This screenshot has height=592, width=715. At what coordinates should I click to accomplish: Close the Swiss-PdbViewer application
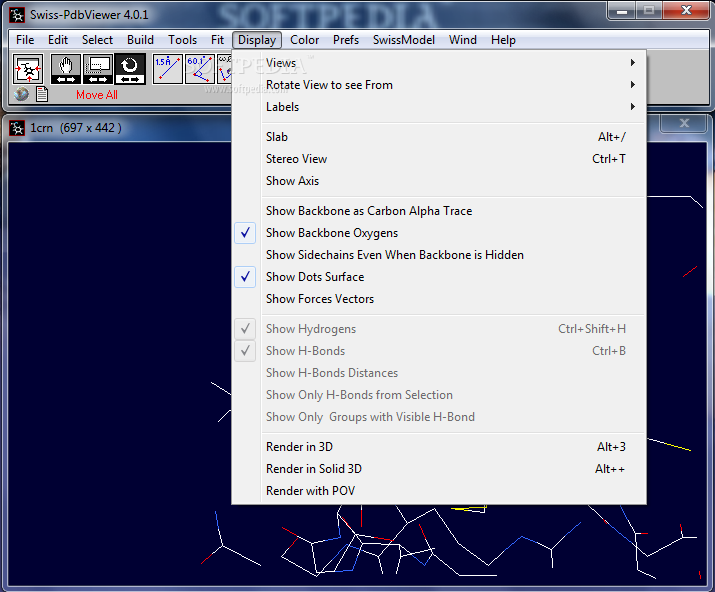click(x=686, y=10)
